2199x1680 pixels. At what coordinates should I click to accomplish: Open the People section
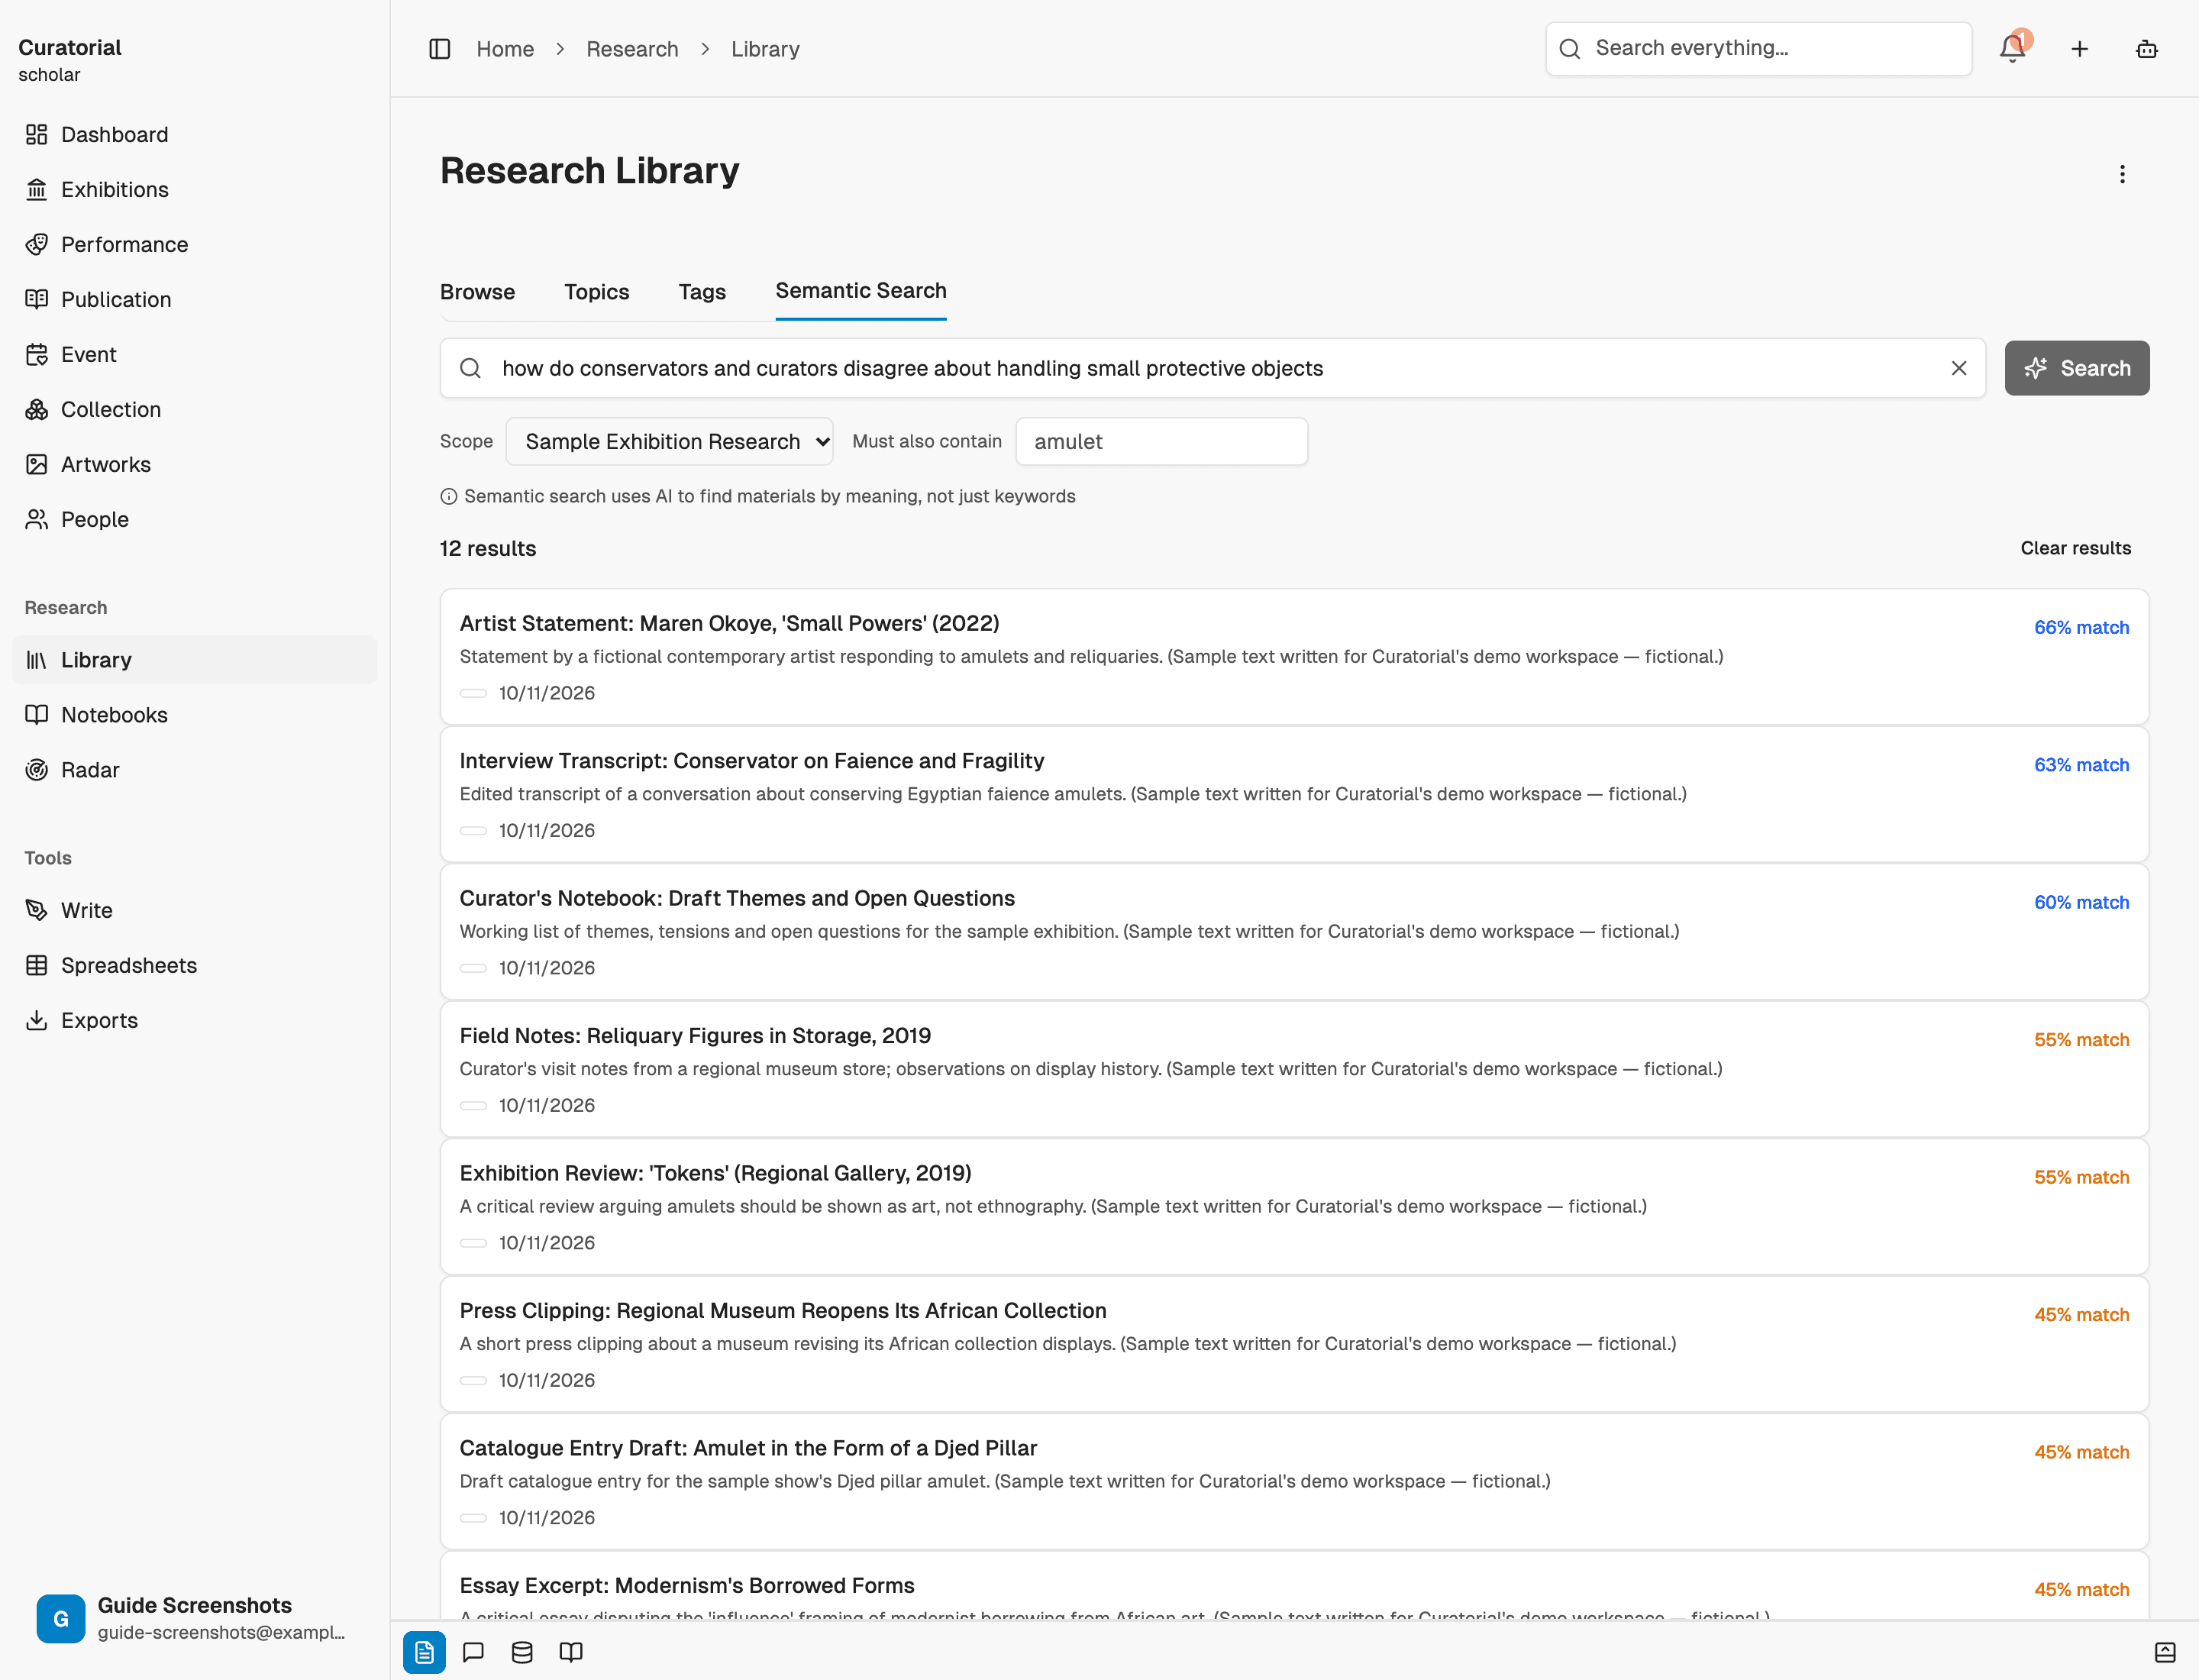pos(194,519)
